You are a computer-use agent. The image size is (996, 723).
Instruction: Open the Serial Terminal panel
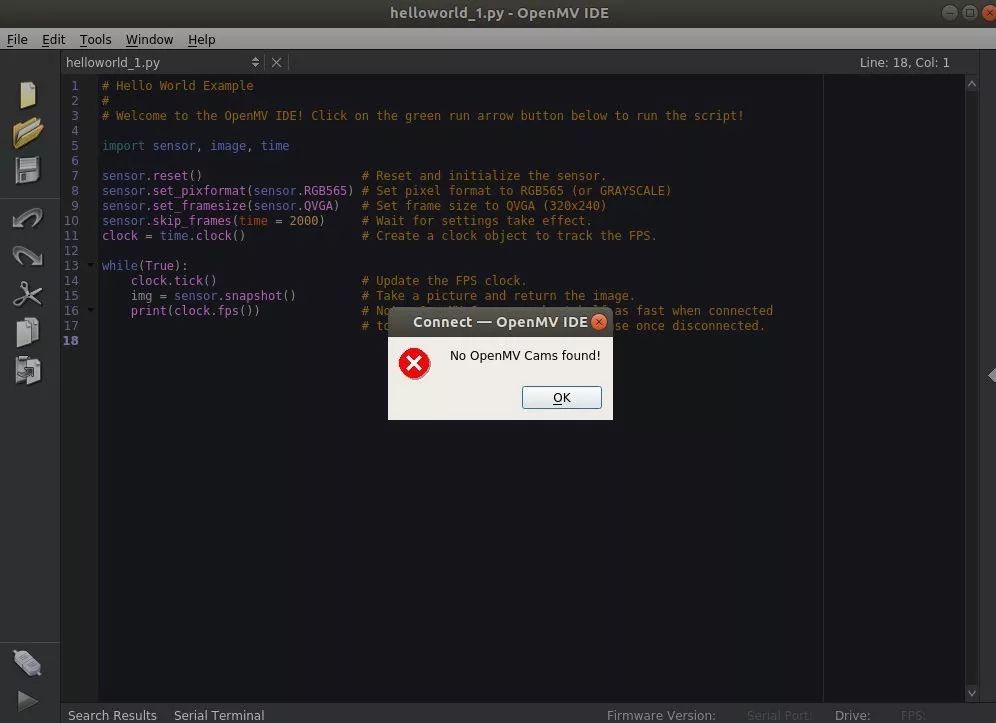coord(219,715)
